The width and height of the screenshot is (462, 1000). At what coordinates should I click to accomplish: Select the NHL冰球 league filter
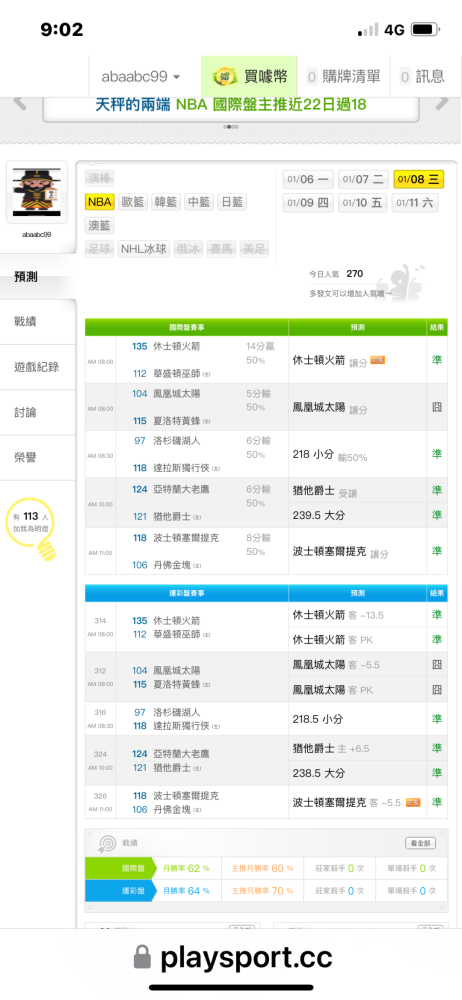[x=144, y=249]
